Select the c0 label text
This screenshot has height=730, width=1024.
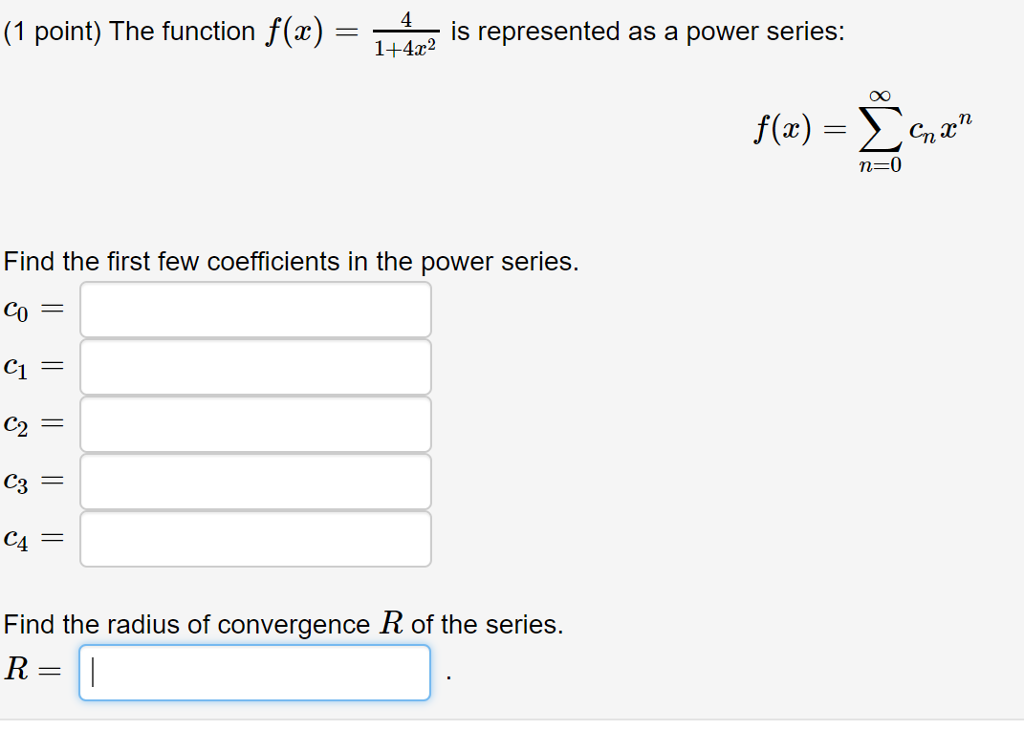point(18,309)
